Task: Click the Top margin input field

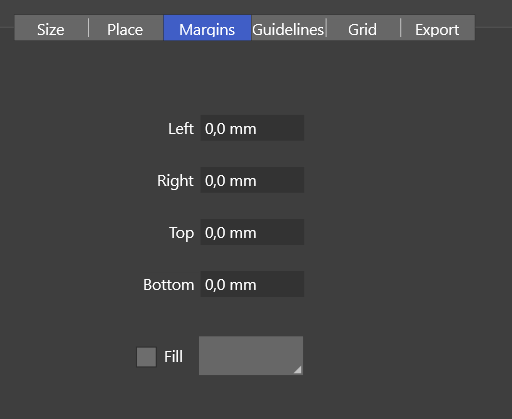Action: coord(252,232)
